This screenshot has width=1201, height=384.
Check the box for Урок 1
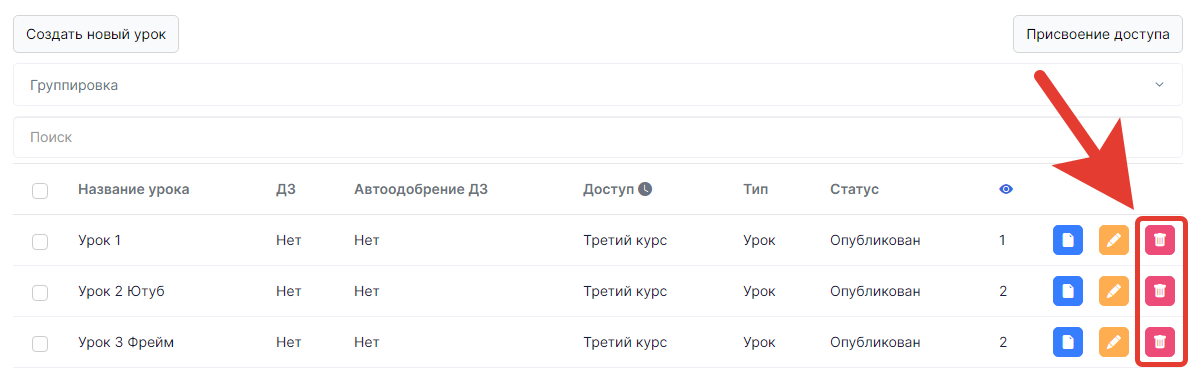[x=40, y=241]
